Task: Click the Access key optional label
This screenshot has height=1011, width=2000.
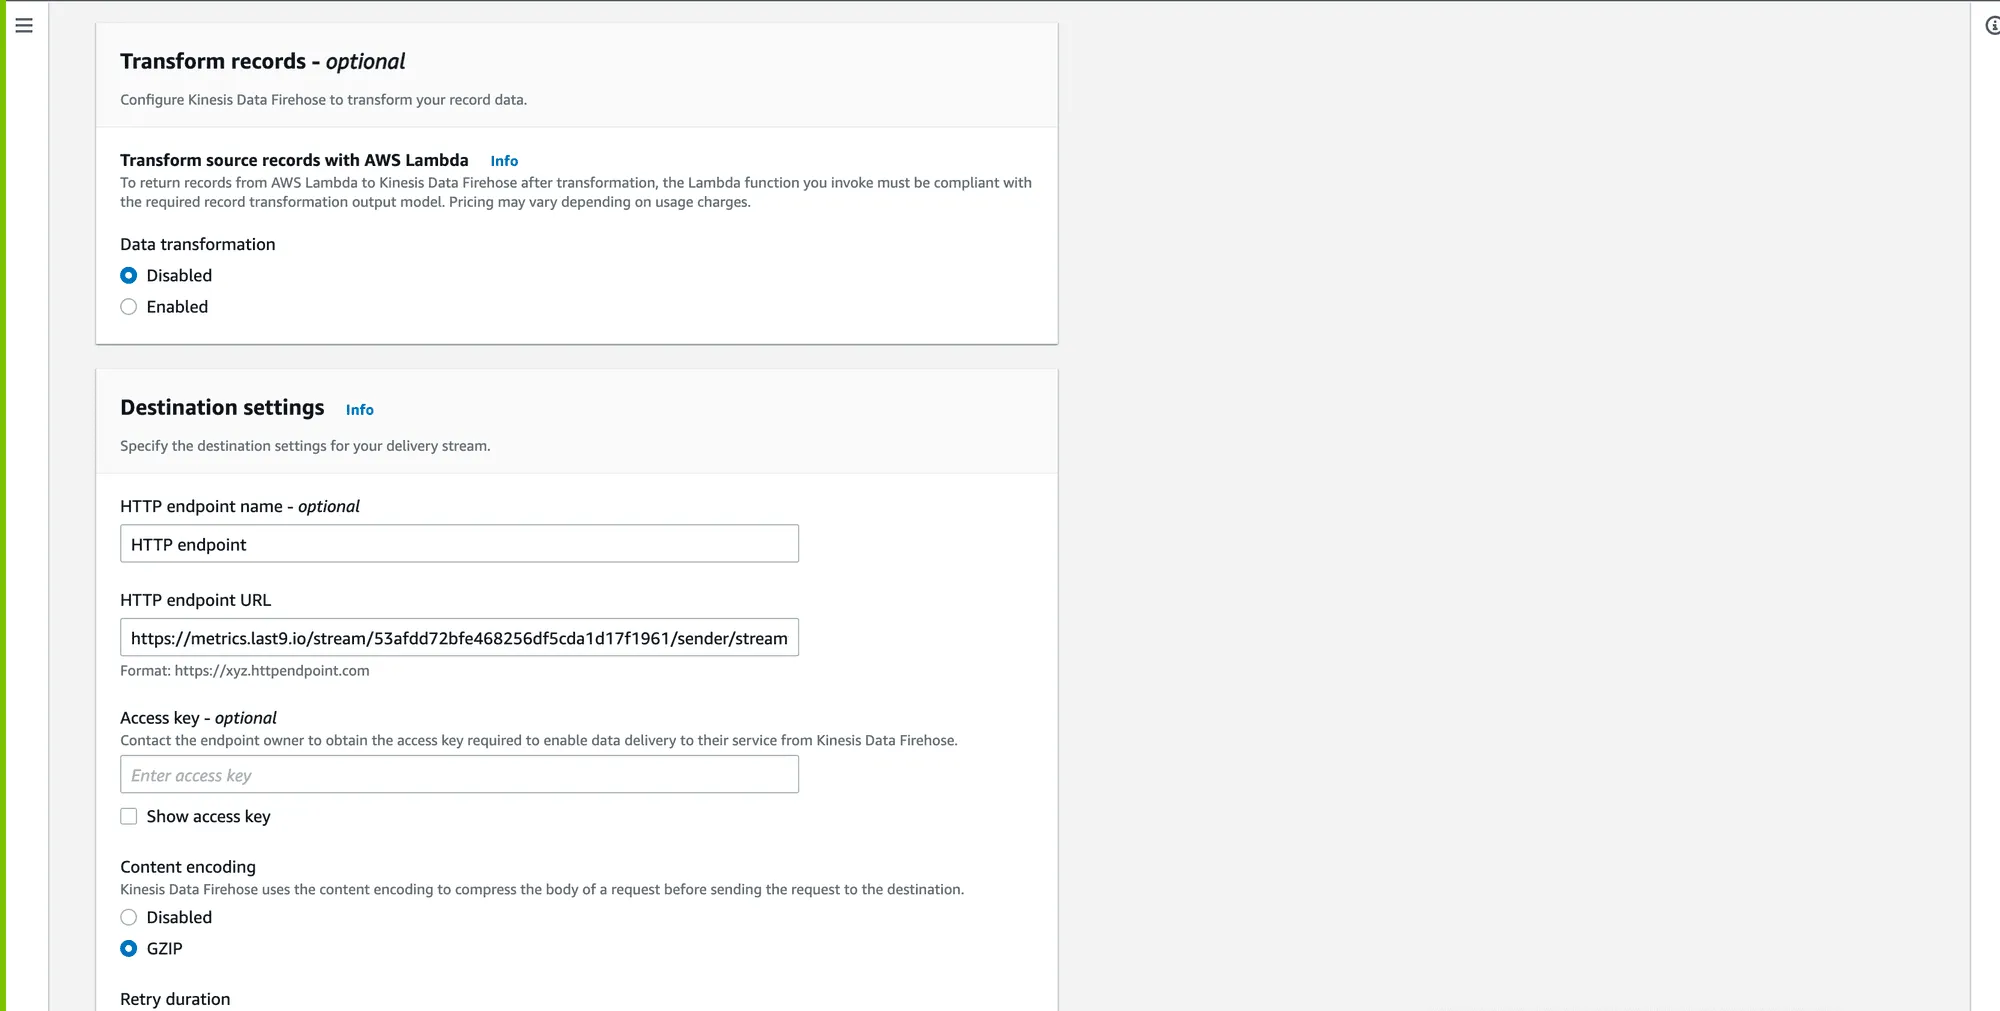Action: click(x=200, y=717)
